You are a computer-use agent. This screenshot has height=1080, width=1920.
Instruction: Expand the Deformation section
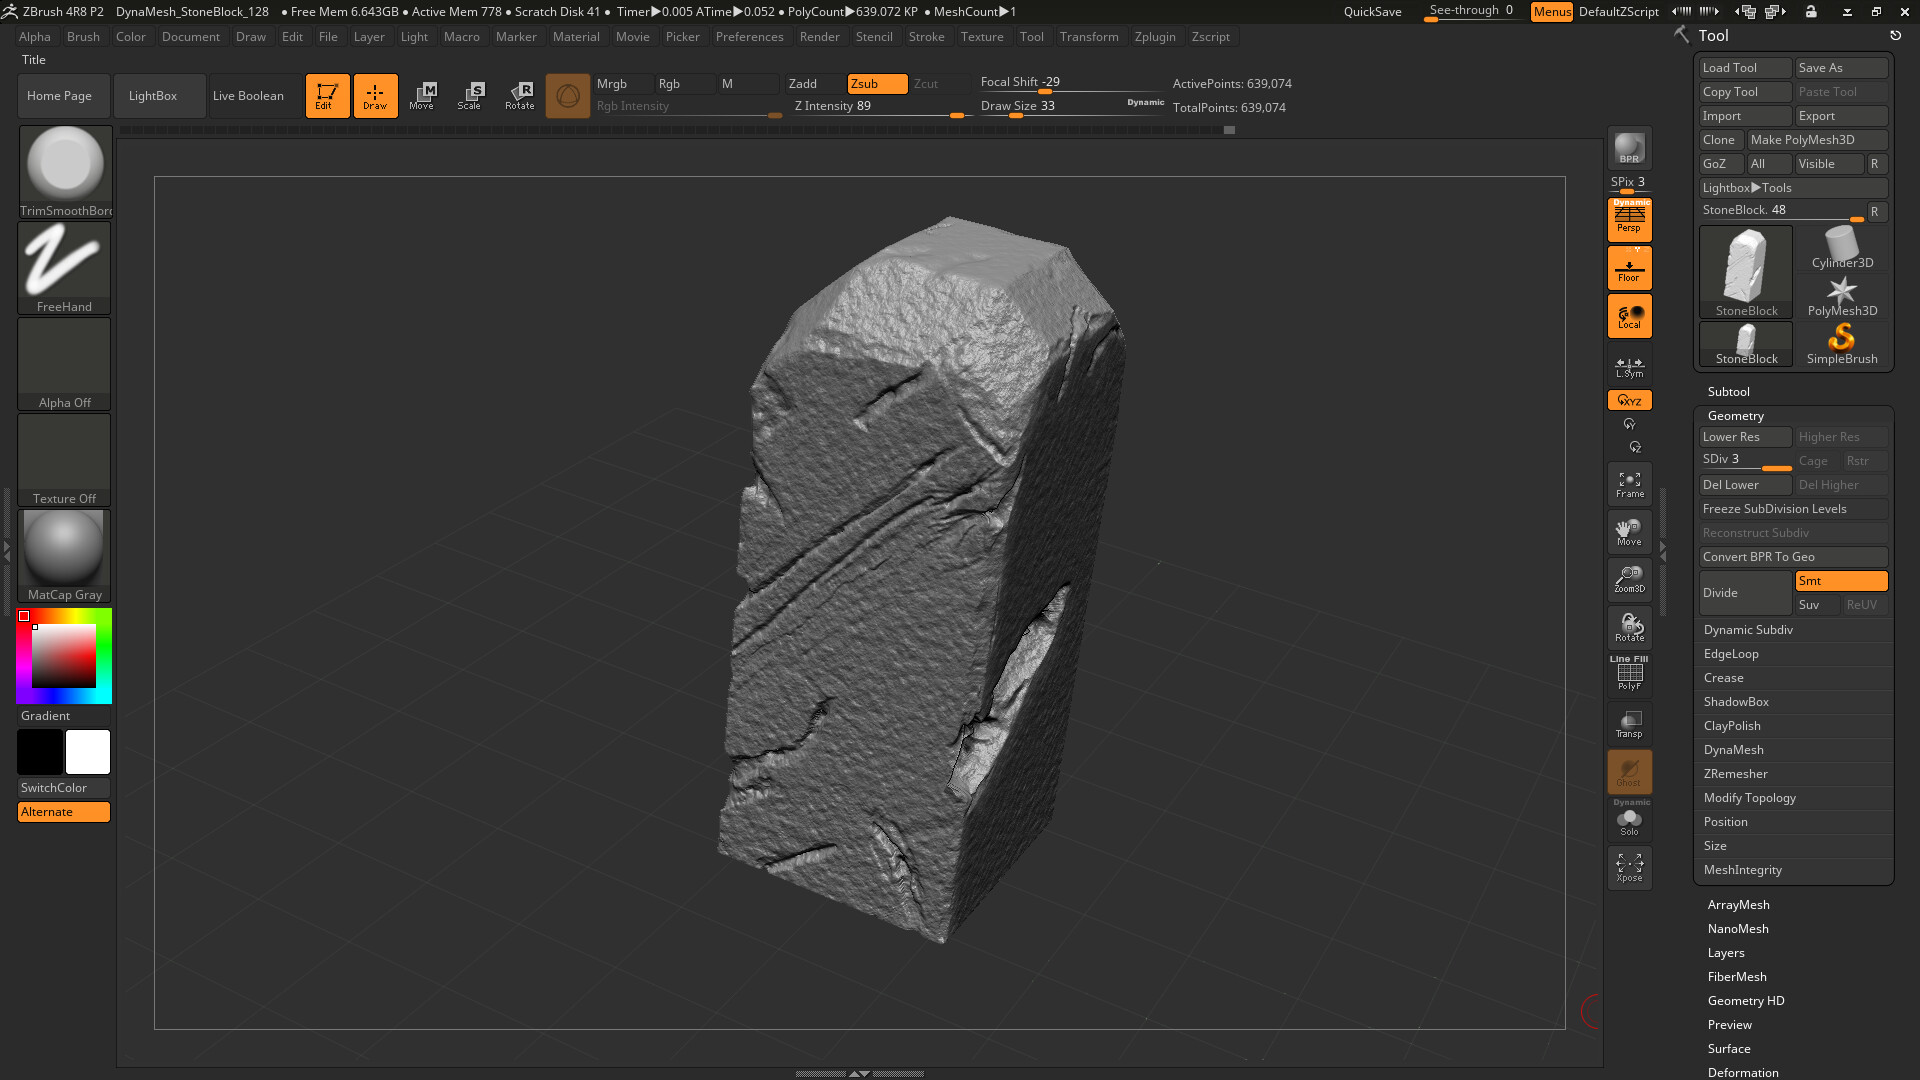point(1744,1072)
